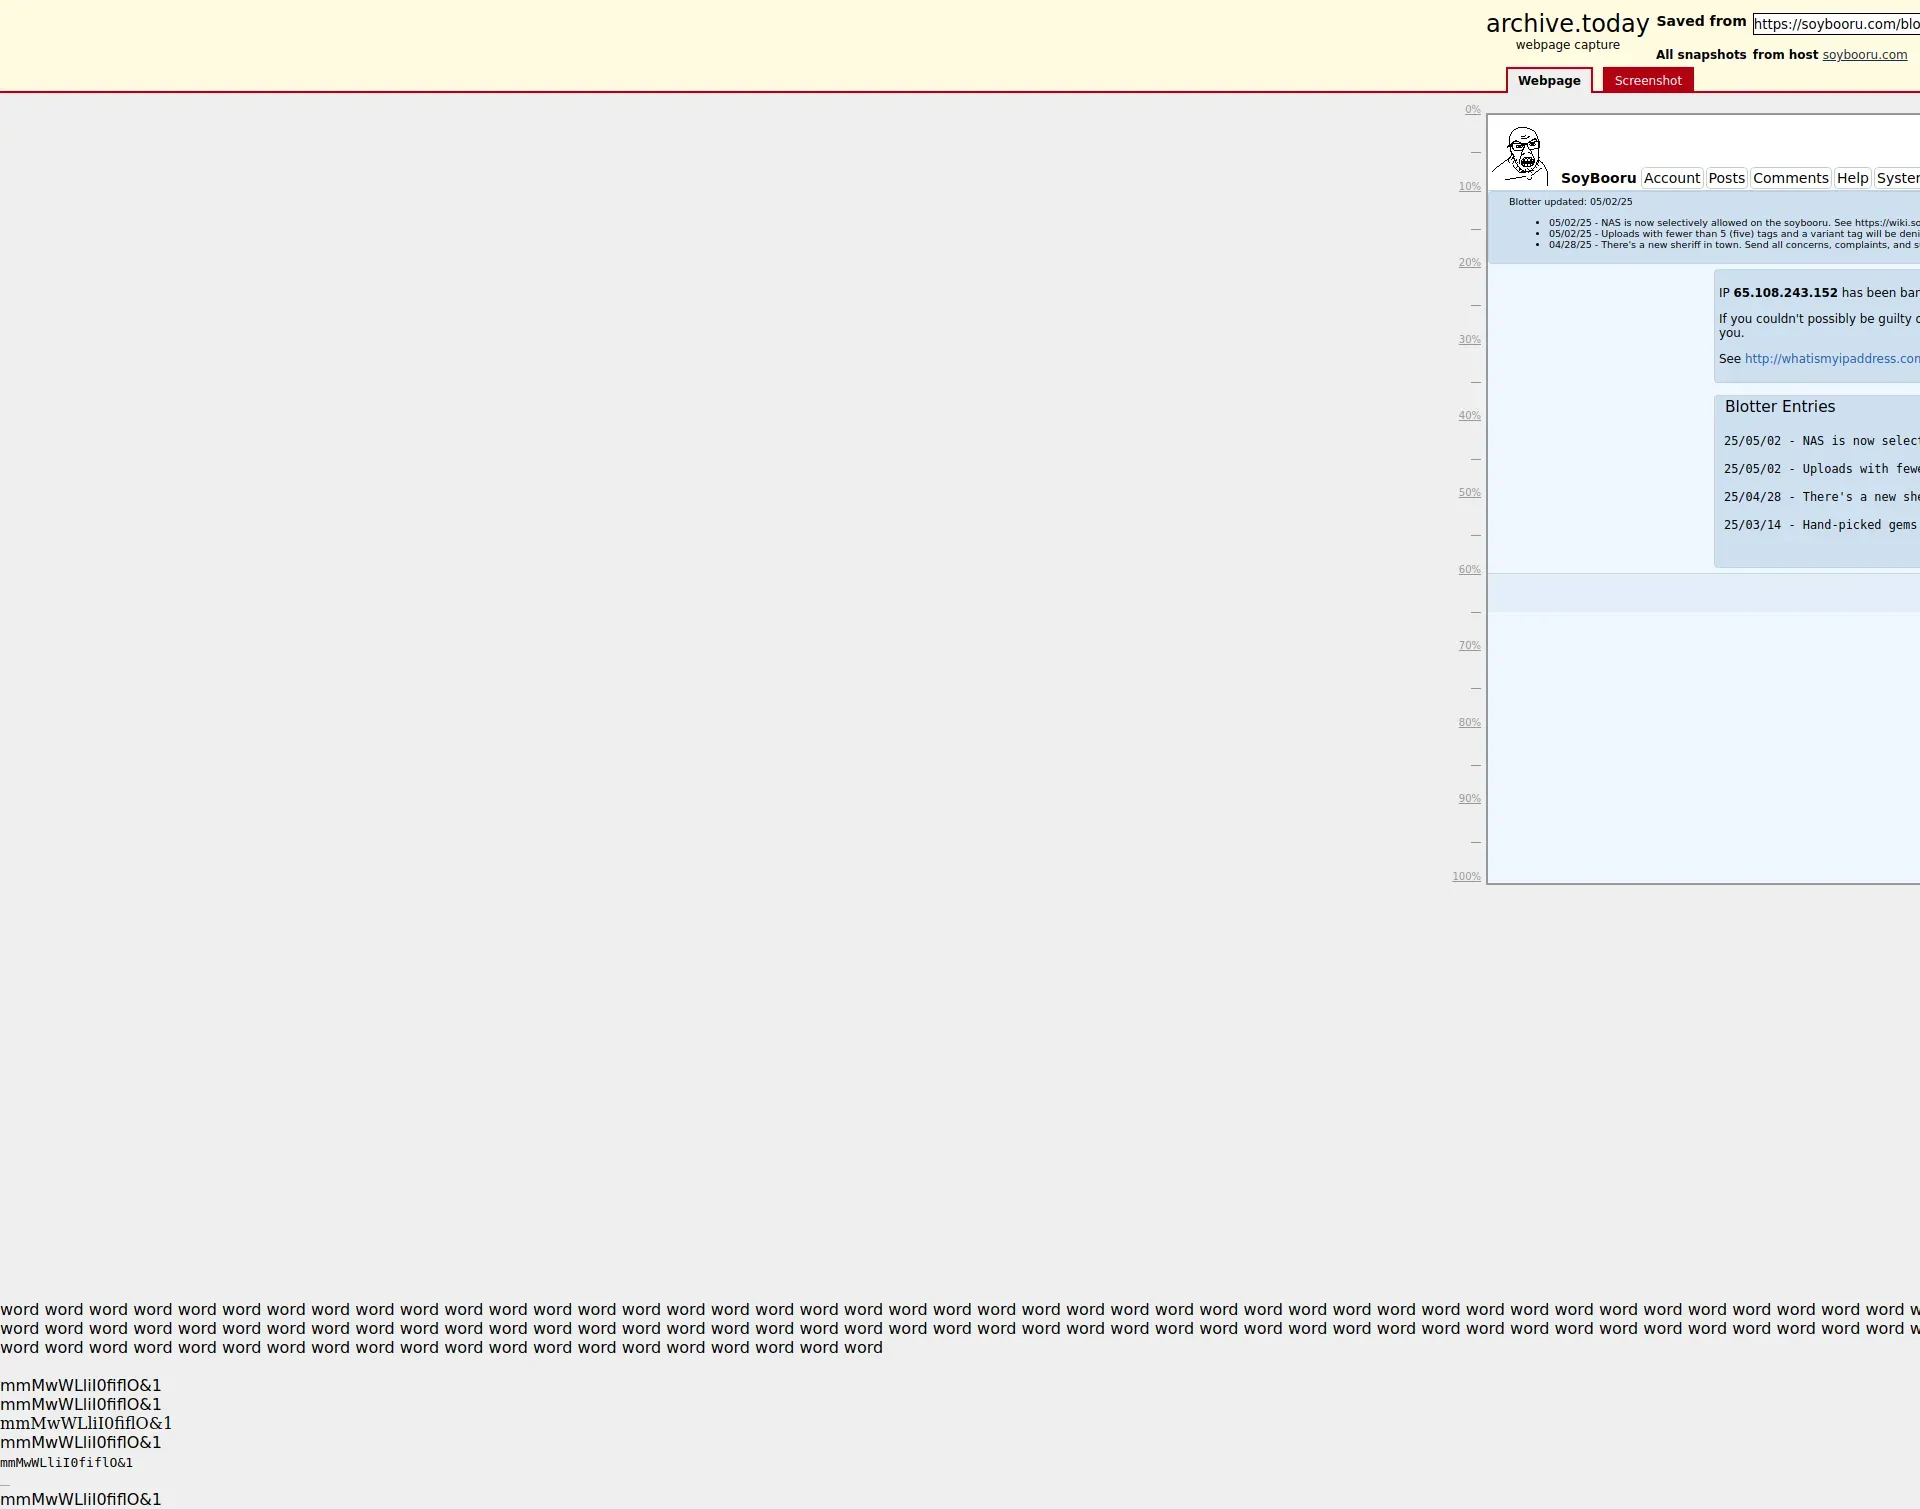Click the Blotter updated 05/02/25 text
Image resolution: width=1920 pixels, height=1509 pixels.
pos(1570,202)
